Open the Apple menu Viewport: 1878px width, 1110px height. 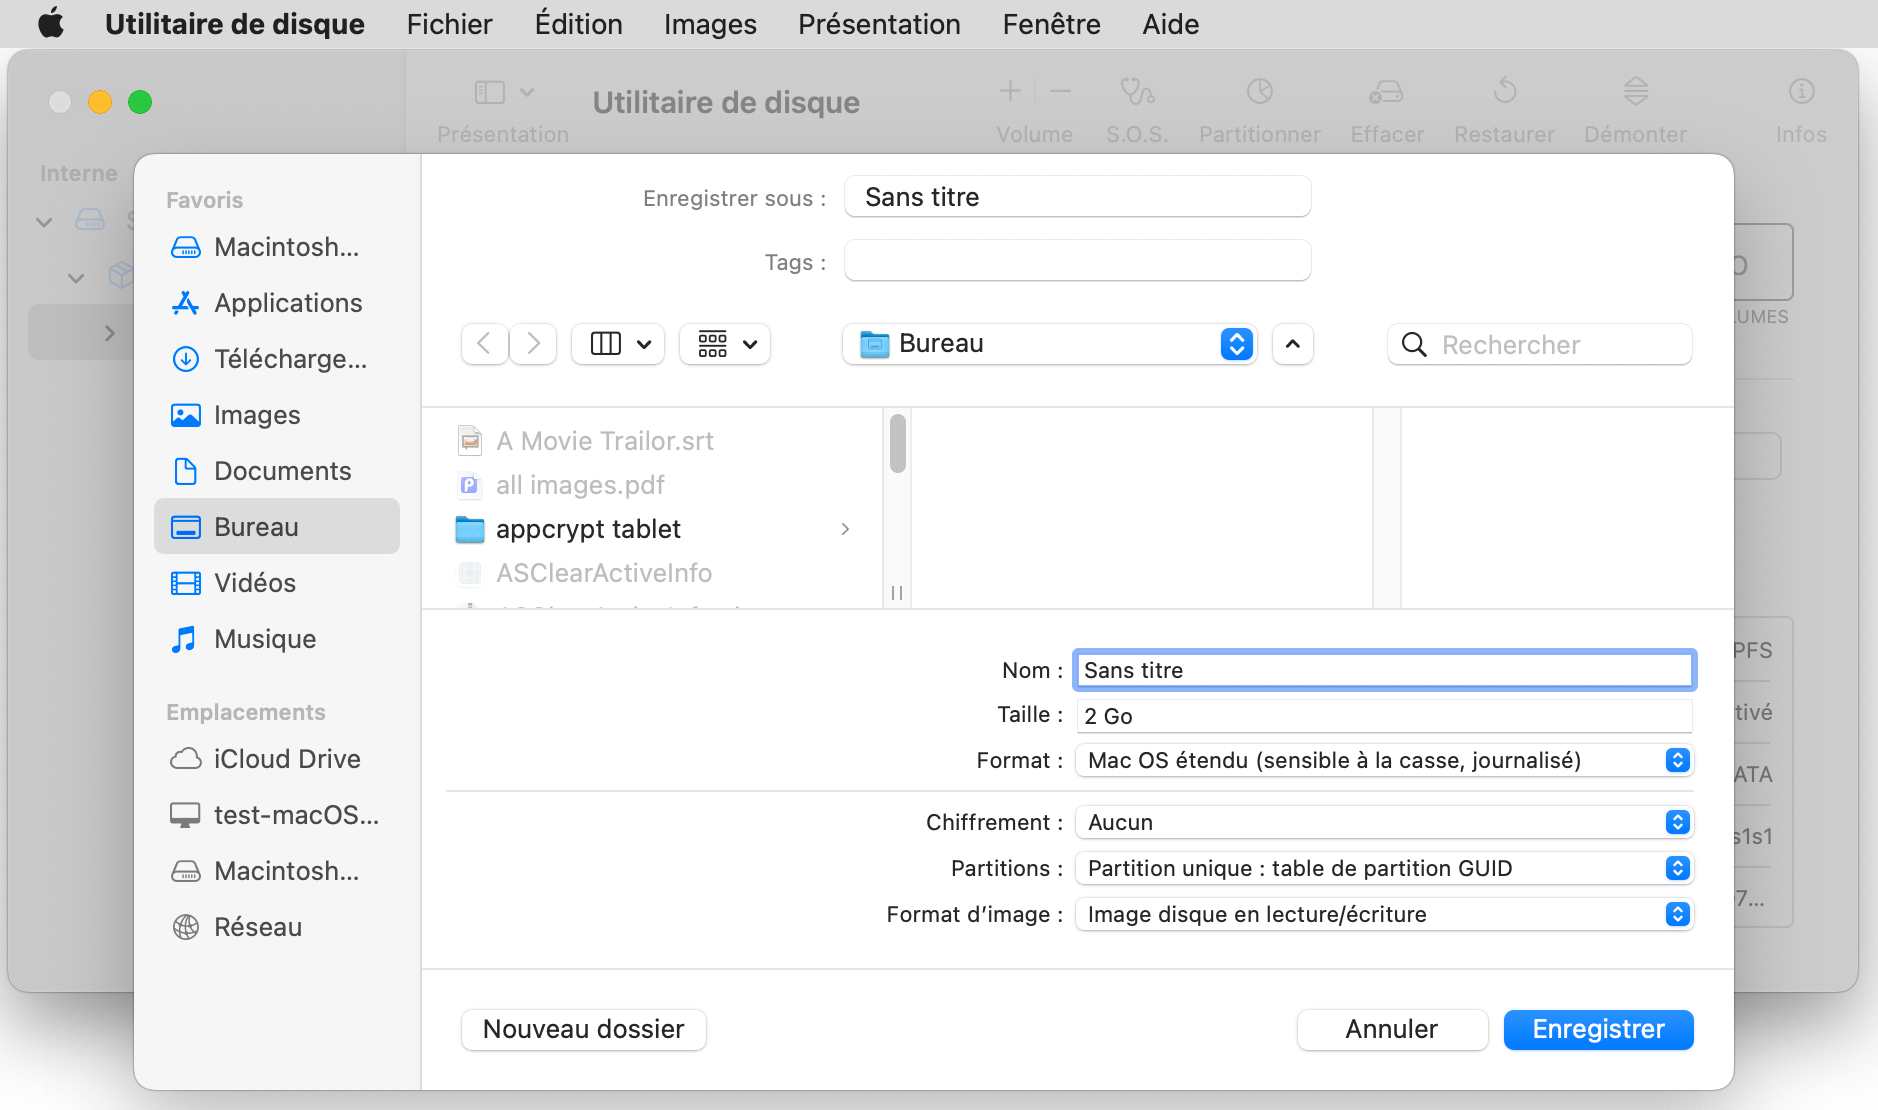point(50,23)
